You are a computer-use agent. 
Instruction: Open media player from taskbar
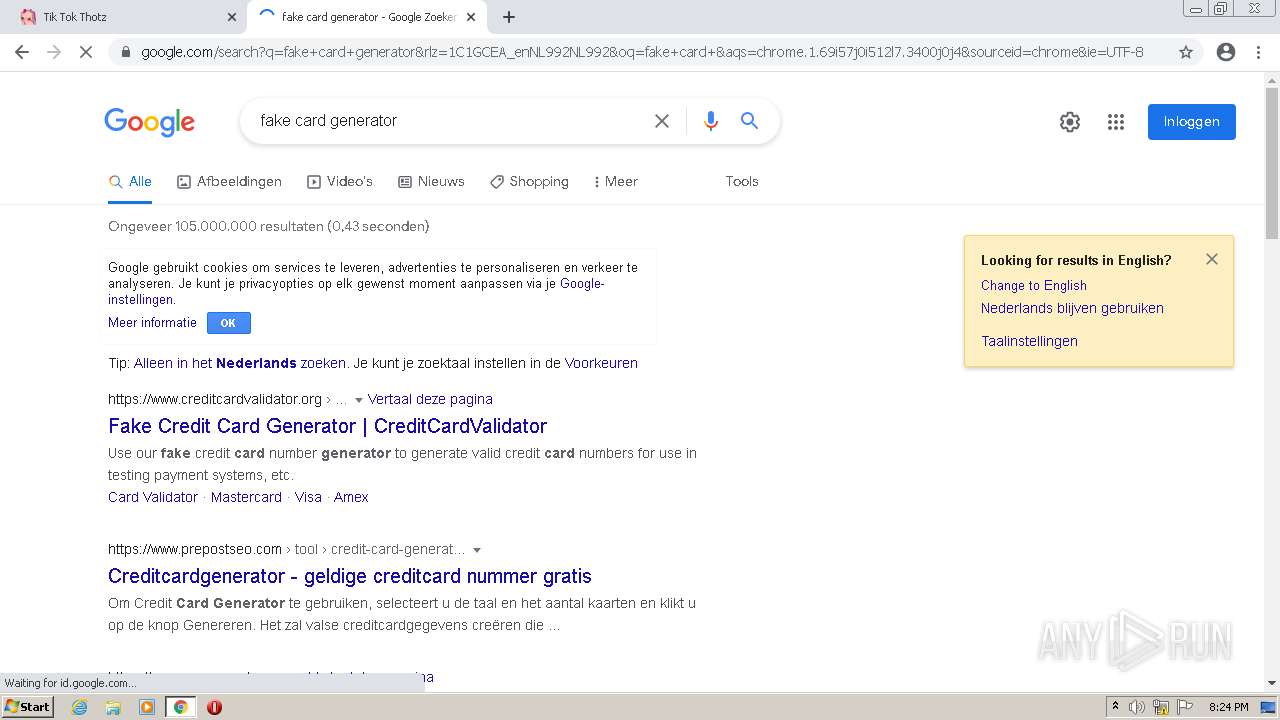pyautogui.click(x=147, y=707)
